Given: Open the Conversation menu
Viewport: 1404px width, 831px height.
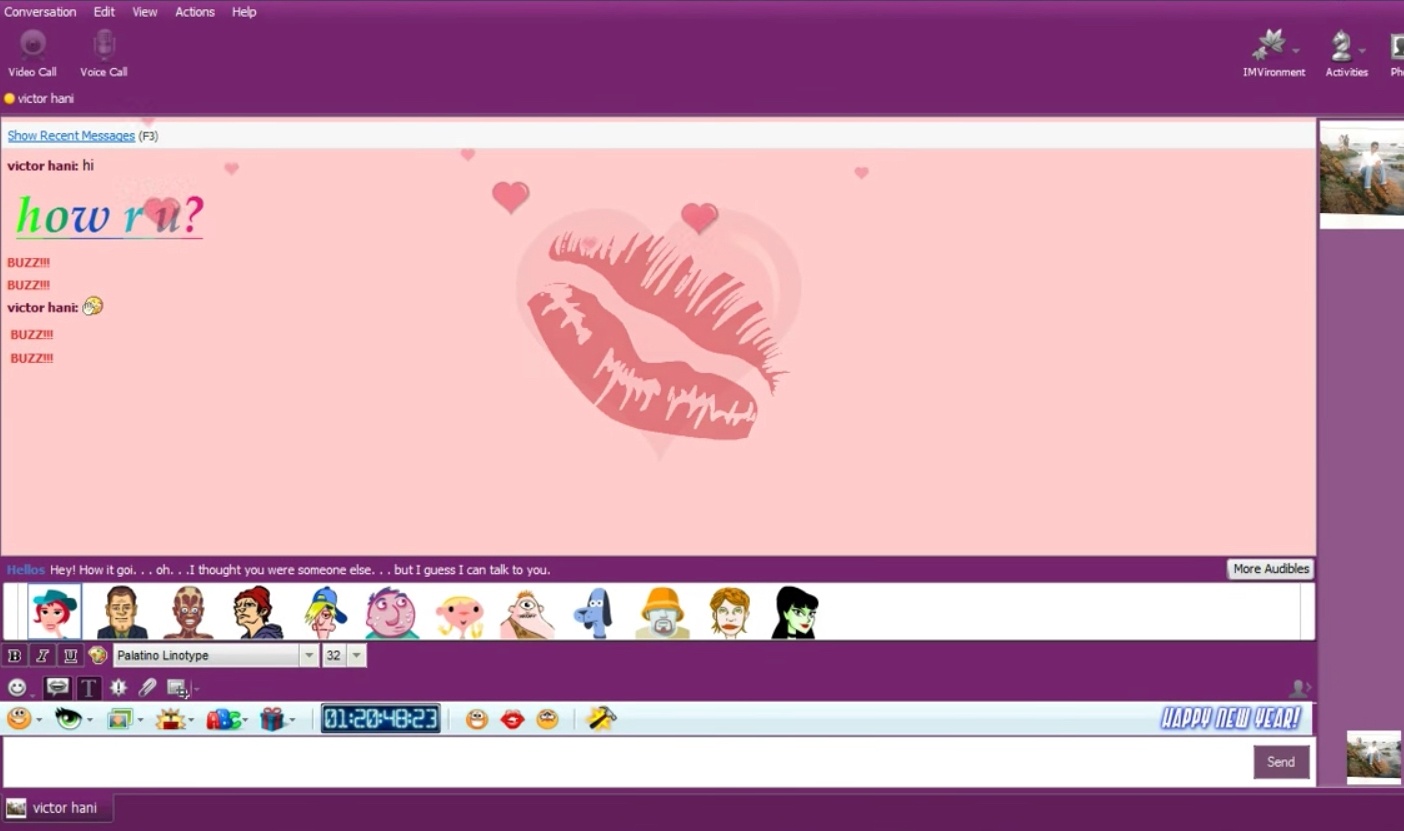Looking at the screenshot, I should (40, 12).
